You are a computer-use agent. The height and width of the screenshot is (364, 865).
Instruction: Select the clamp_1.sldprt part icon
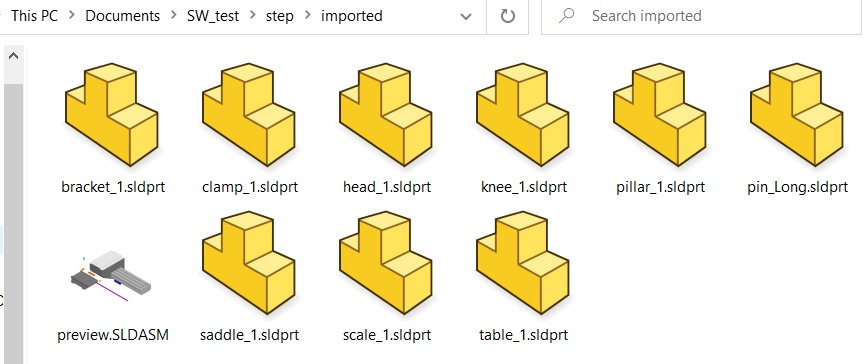coord(249,115)
